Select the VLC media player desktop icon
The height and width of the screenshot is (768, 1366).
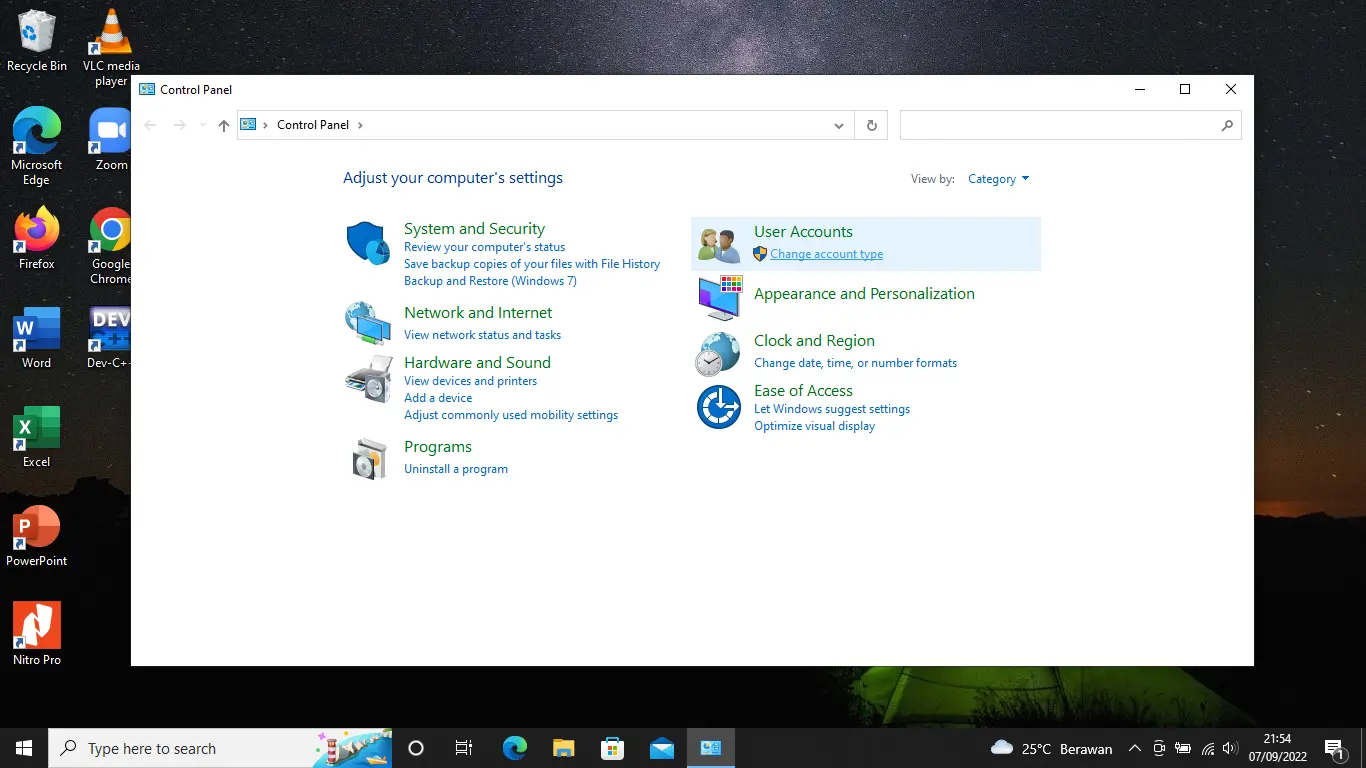(111, 47)
